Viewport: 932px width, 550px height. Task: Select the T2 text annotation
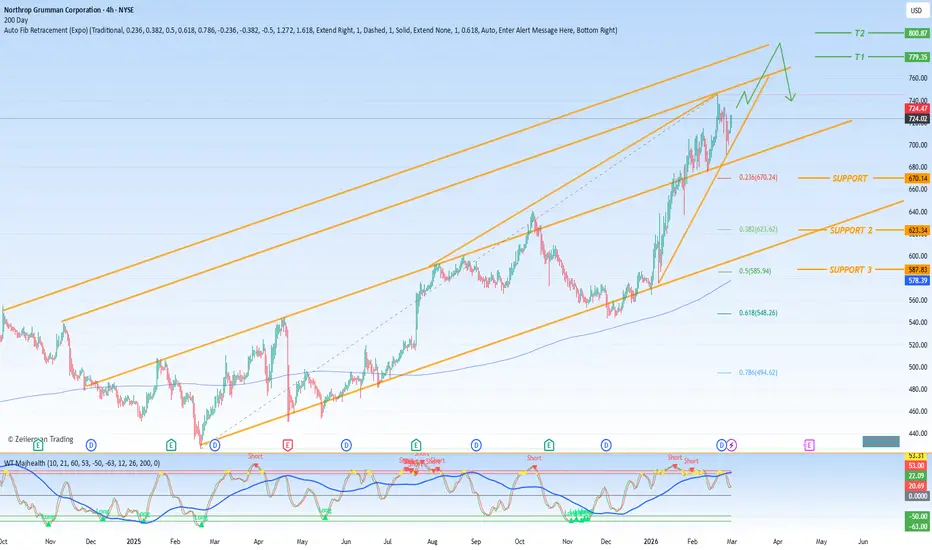pos(859,33)
